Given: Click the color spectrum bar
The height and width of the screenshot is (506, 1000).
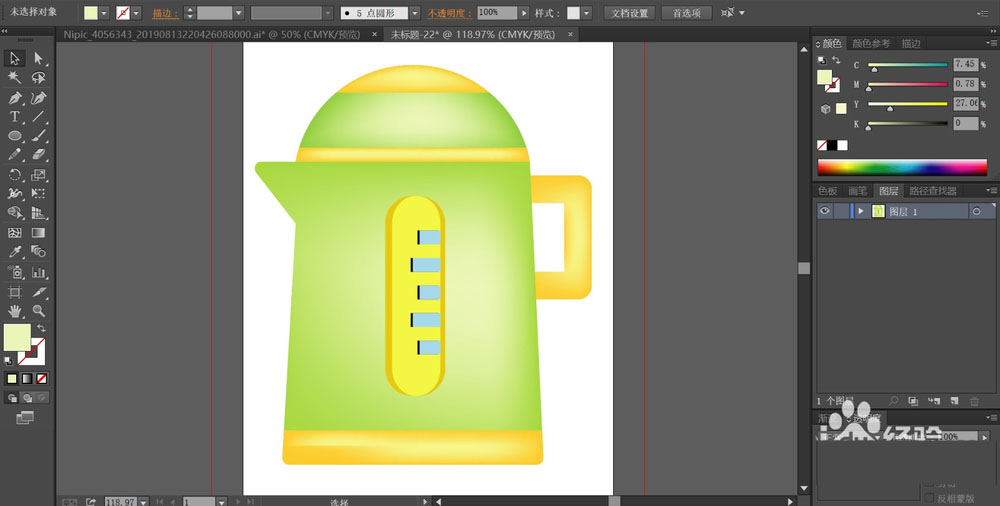Looking at the screenshot, I should 902,167.
